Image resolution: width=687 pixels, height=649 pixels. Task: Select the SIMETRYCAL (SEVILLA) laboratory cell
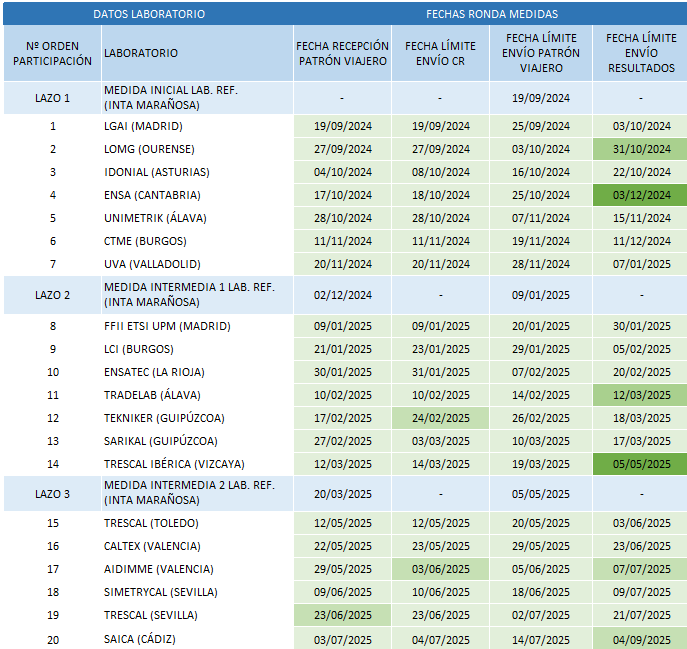[x=161, y=592]
